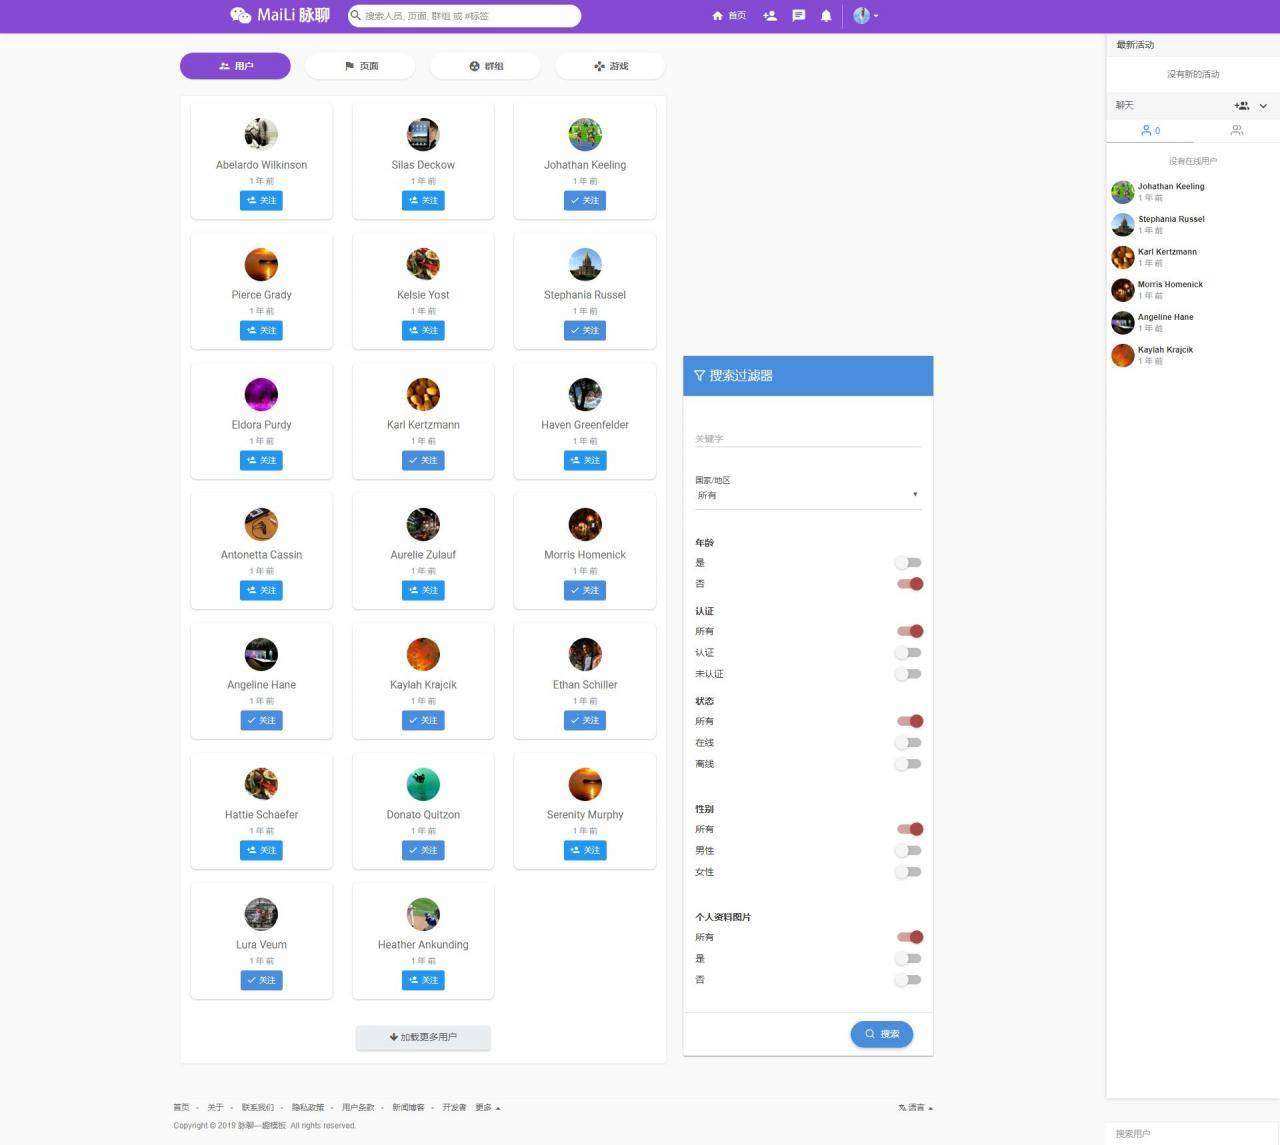Image resolution: width=1280 pixels, height=1145 pixels.
Task: Open the messages chat icon in navbar
Action: coord(798,16)
